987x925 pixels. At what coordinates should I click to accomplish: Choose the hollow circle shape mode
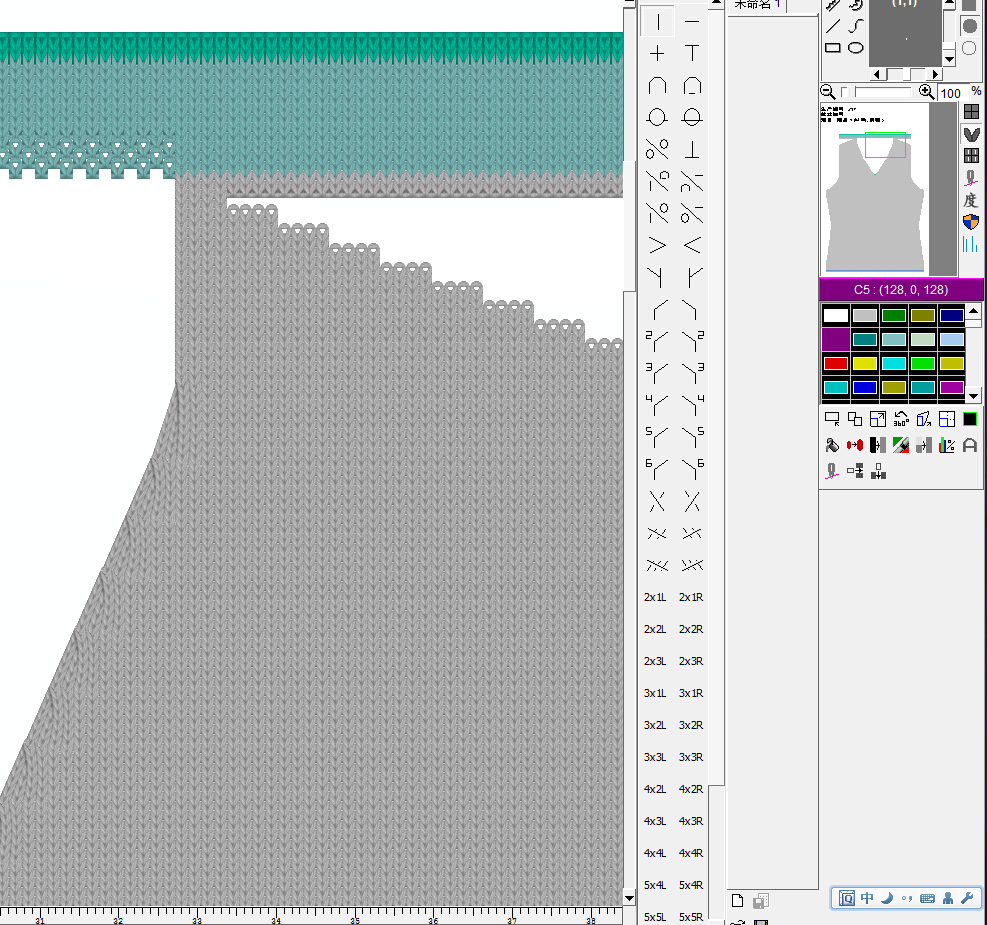tap(970, 48)
